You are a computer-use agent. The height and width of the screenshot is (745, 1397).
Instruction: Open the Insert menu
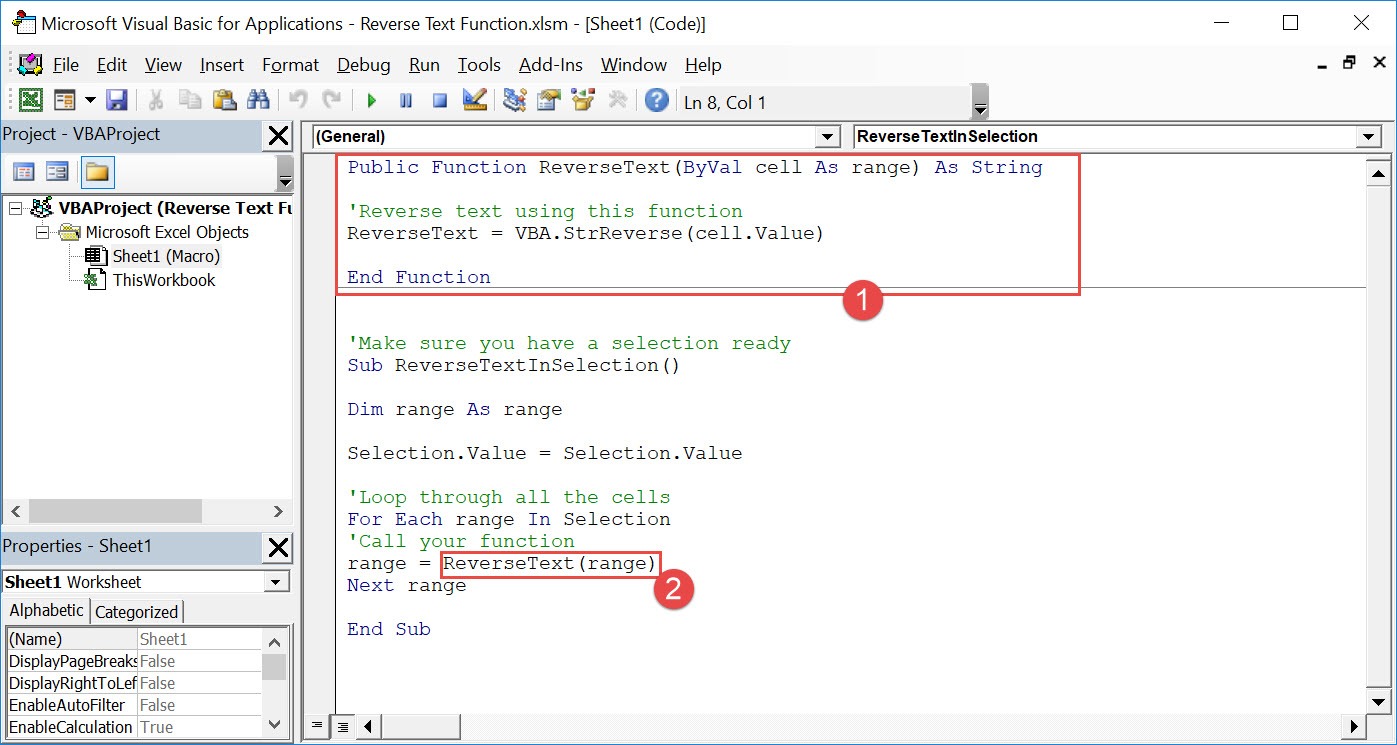point(222,65)
